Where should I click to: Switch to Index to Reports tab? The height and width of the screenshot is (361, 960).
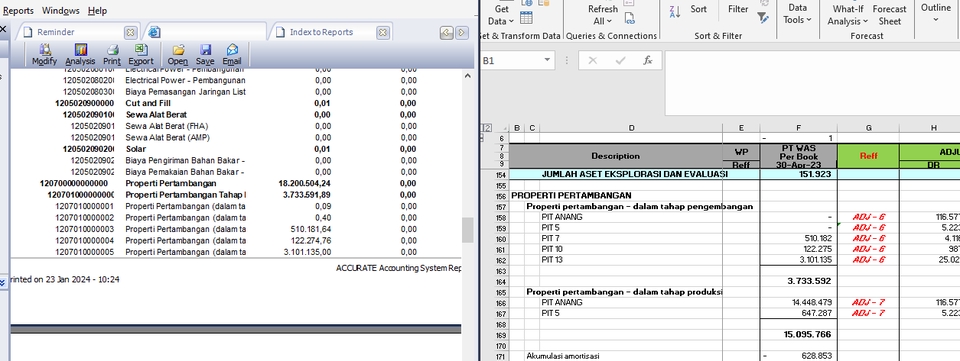coord(331,32)
